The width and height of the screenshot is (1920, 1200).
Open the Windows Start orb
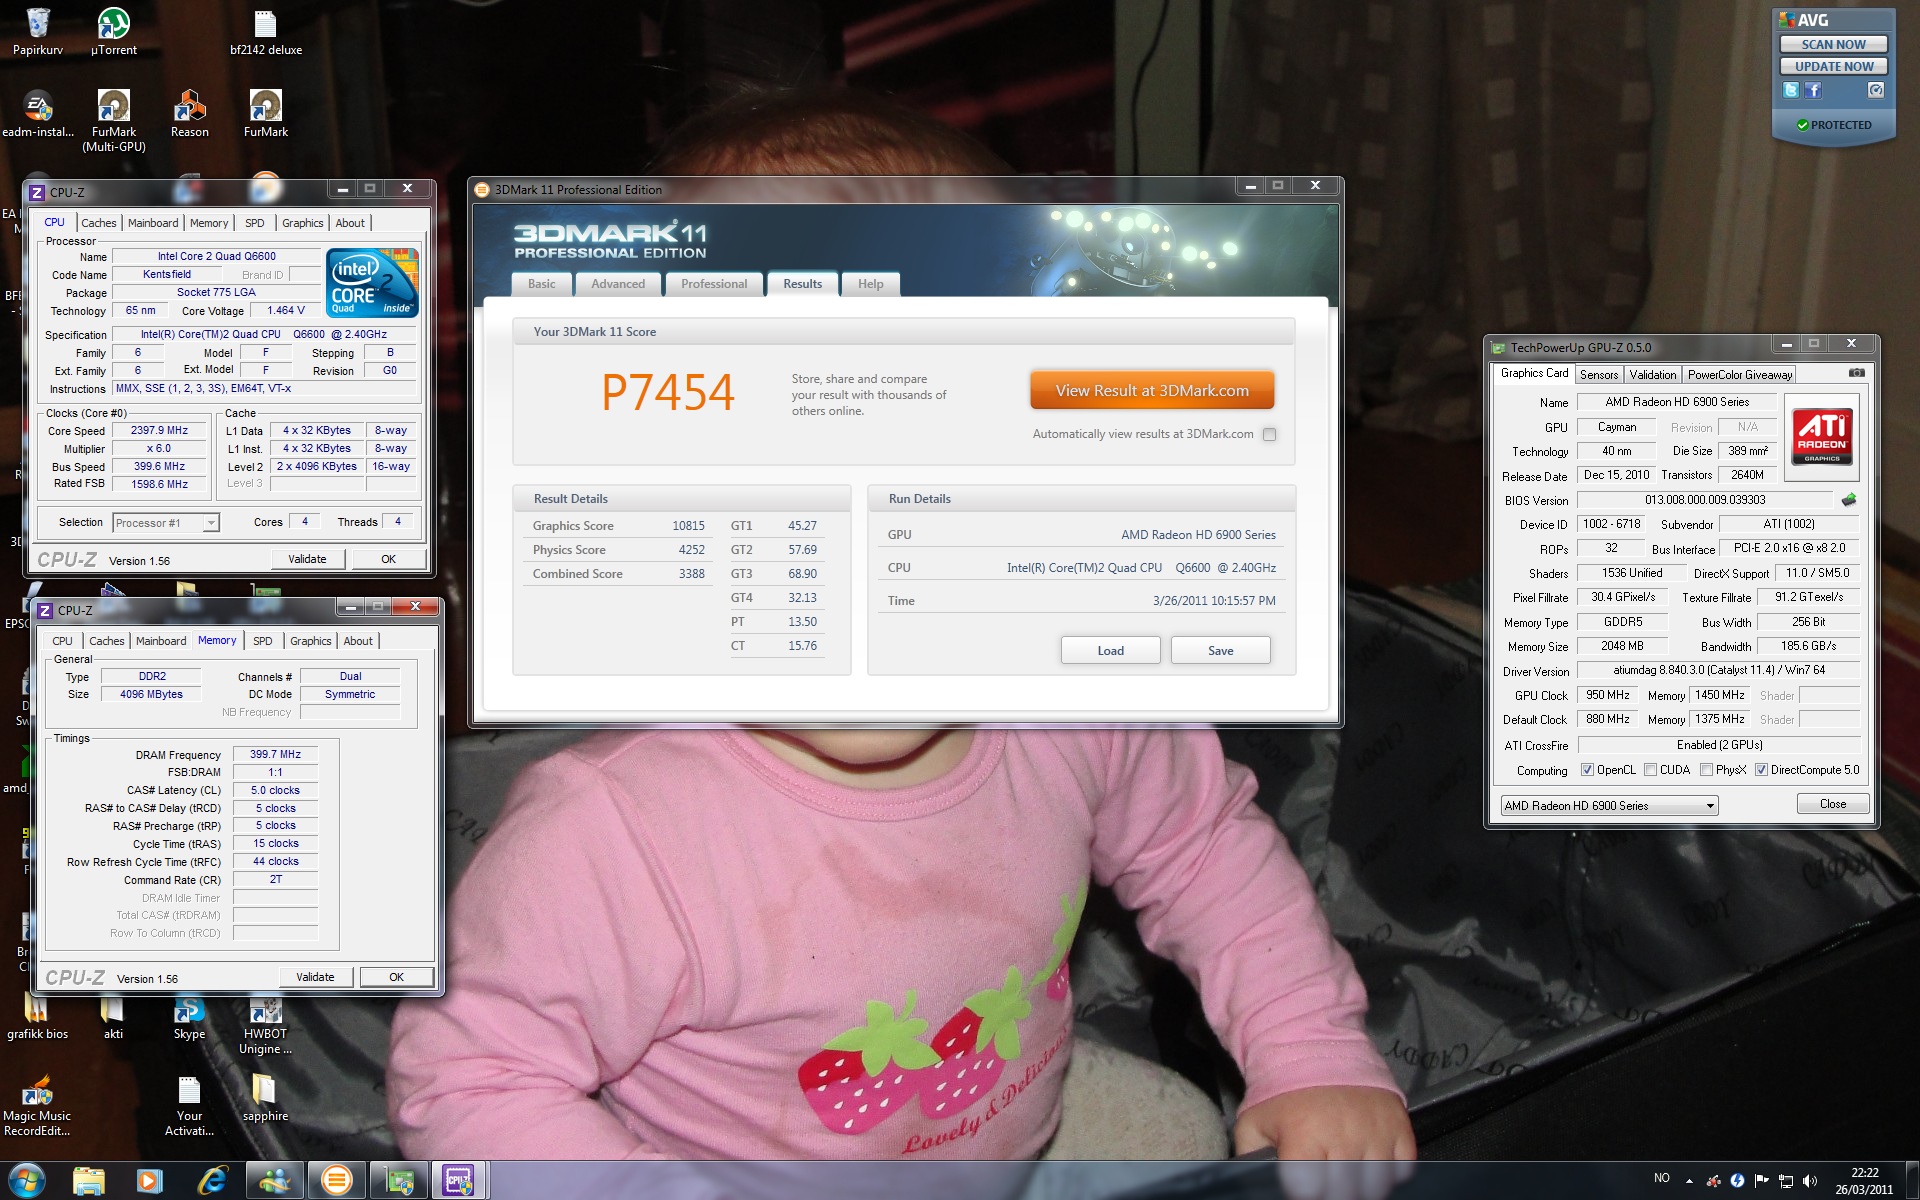pos(27,1181)
